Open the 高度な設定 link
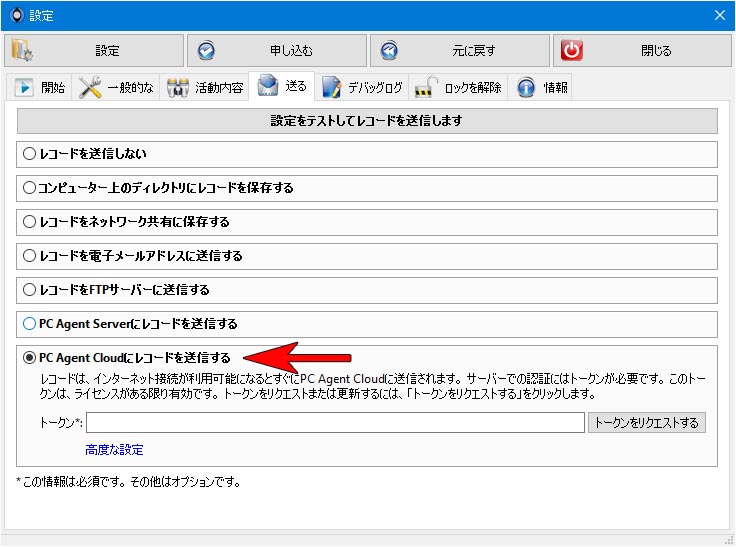736x547 pixels. 114,450
